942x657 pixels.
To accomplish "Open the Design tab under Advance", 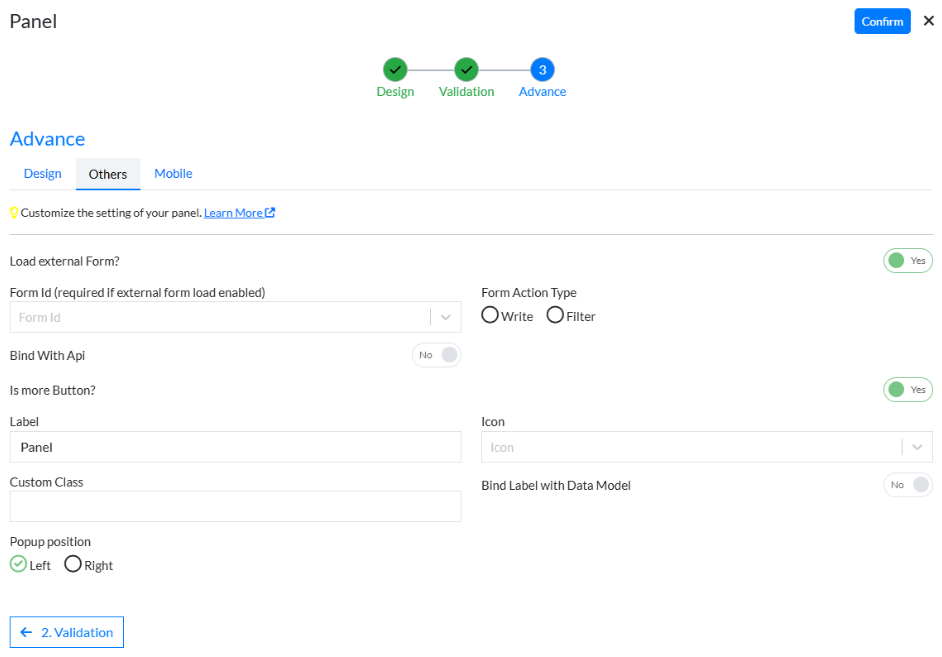I will (x=41, y=173).
